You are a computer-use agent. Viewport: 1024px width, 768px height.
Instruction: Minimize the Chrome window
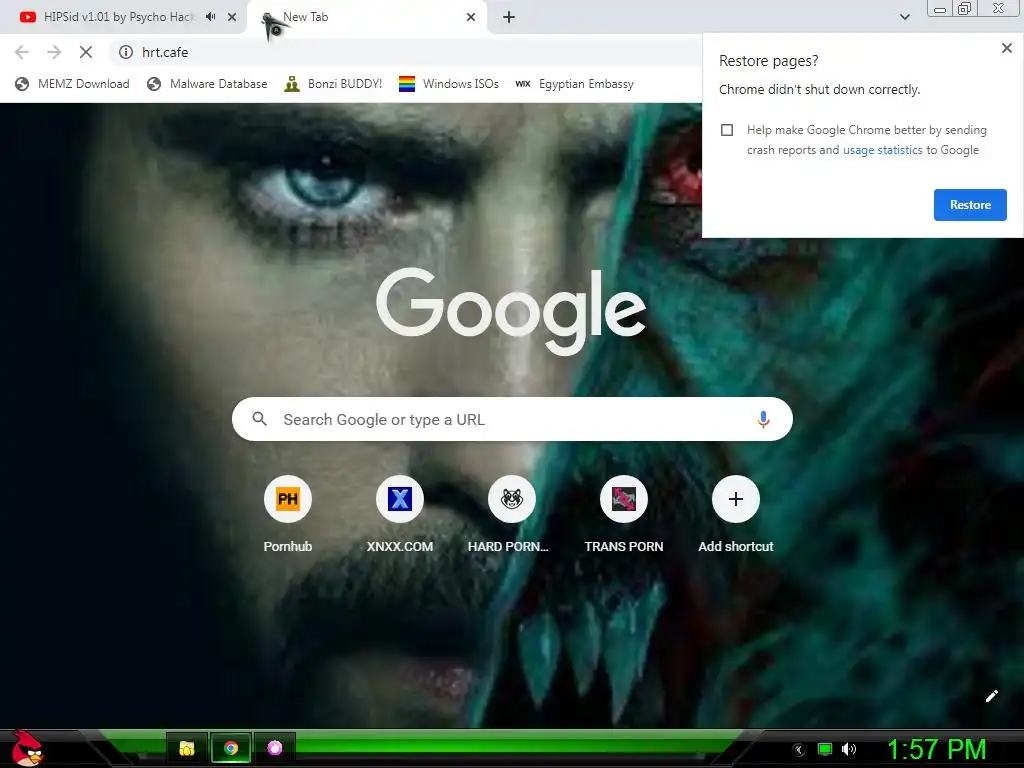940,9
